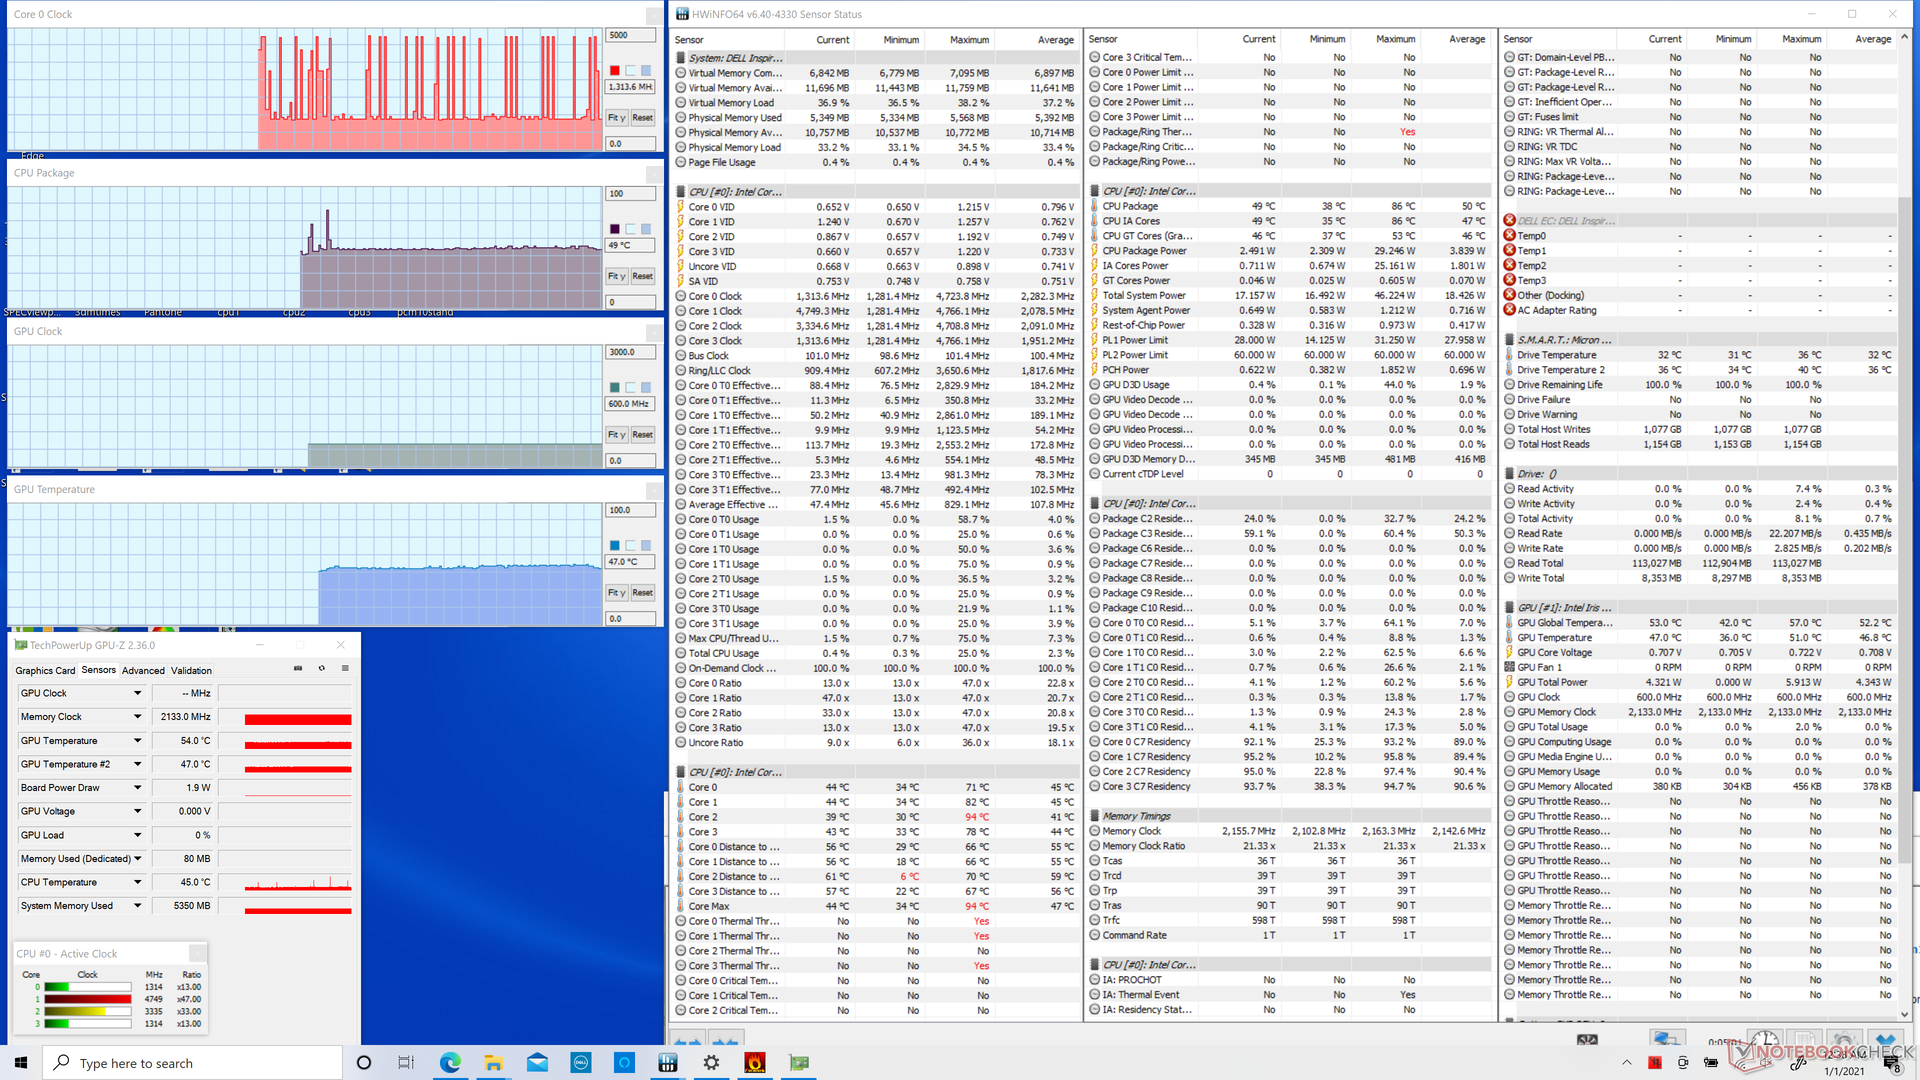Image resolution: width=1920 pixels, height=1080 pixels.
Task: Open Task View in taskbar
Action: coord(405,1062)
